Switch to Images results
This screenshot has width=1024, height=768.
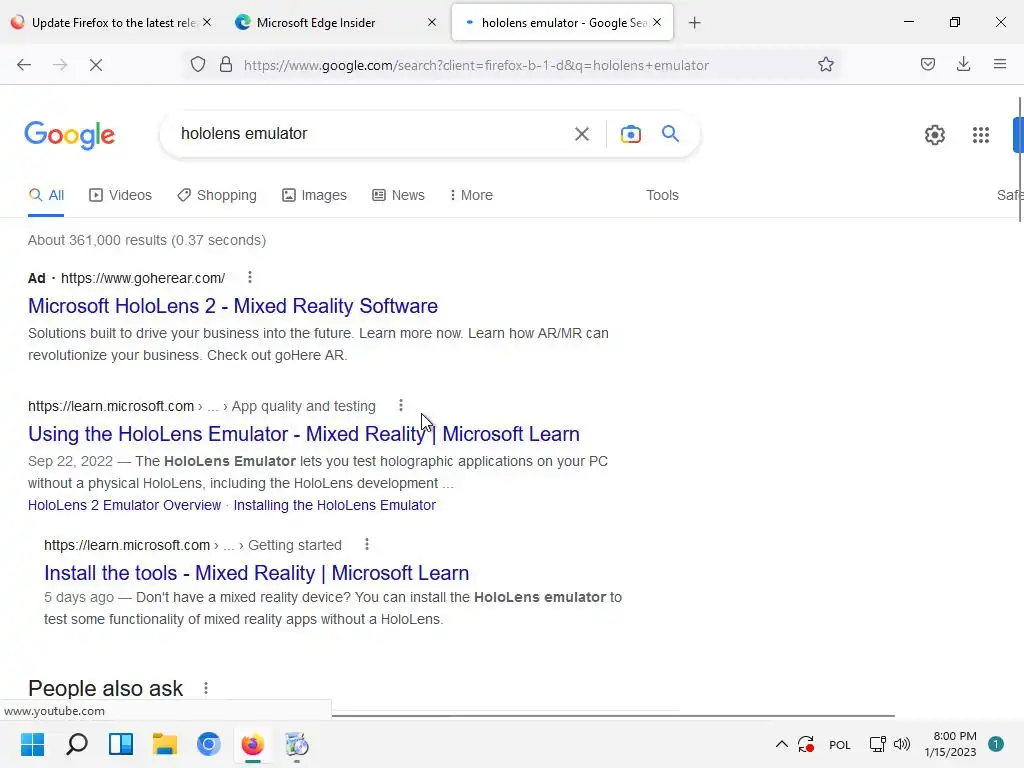click(314, 195)
